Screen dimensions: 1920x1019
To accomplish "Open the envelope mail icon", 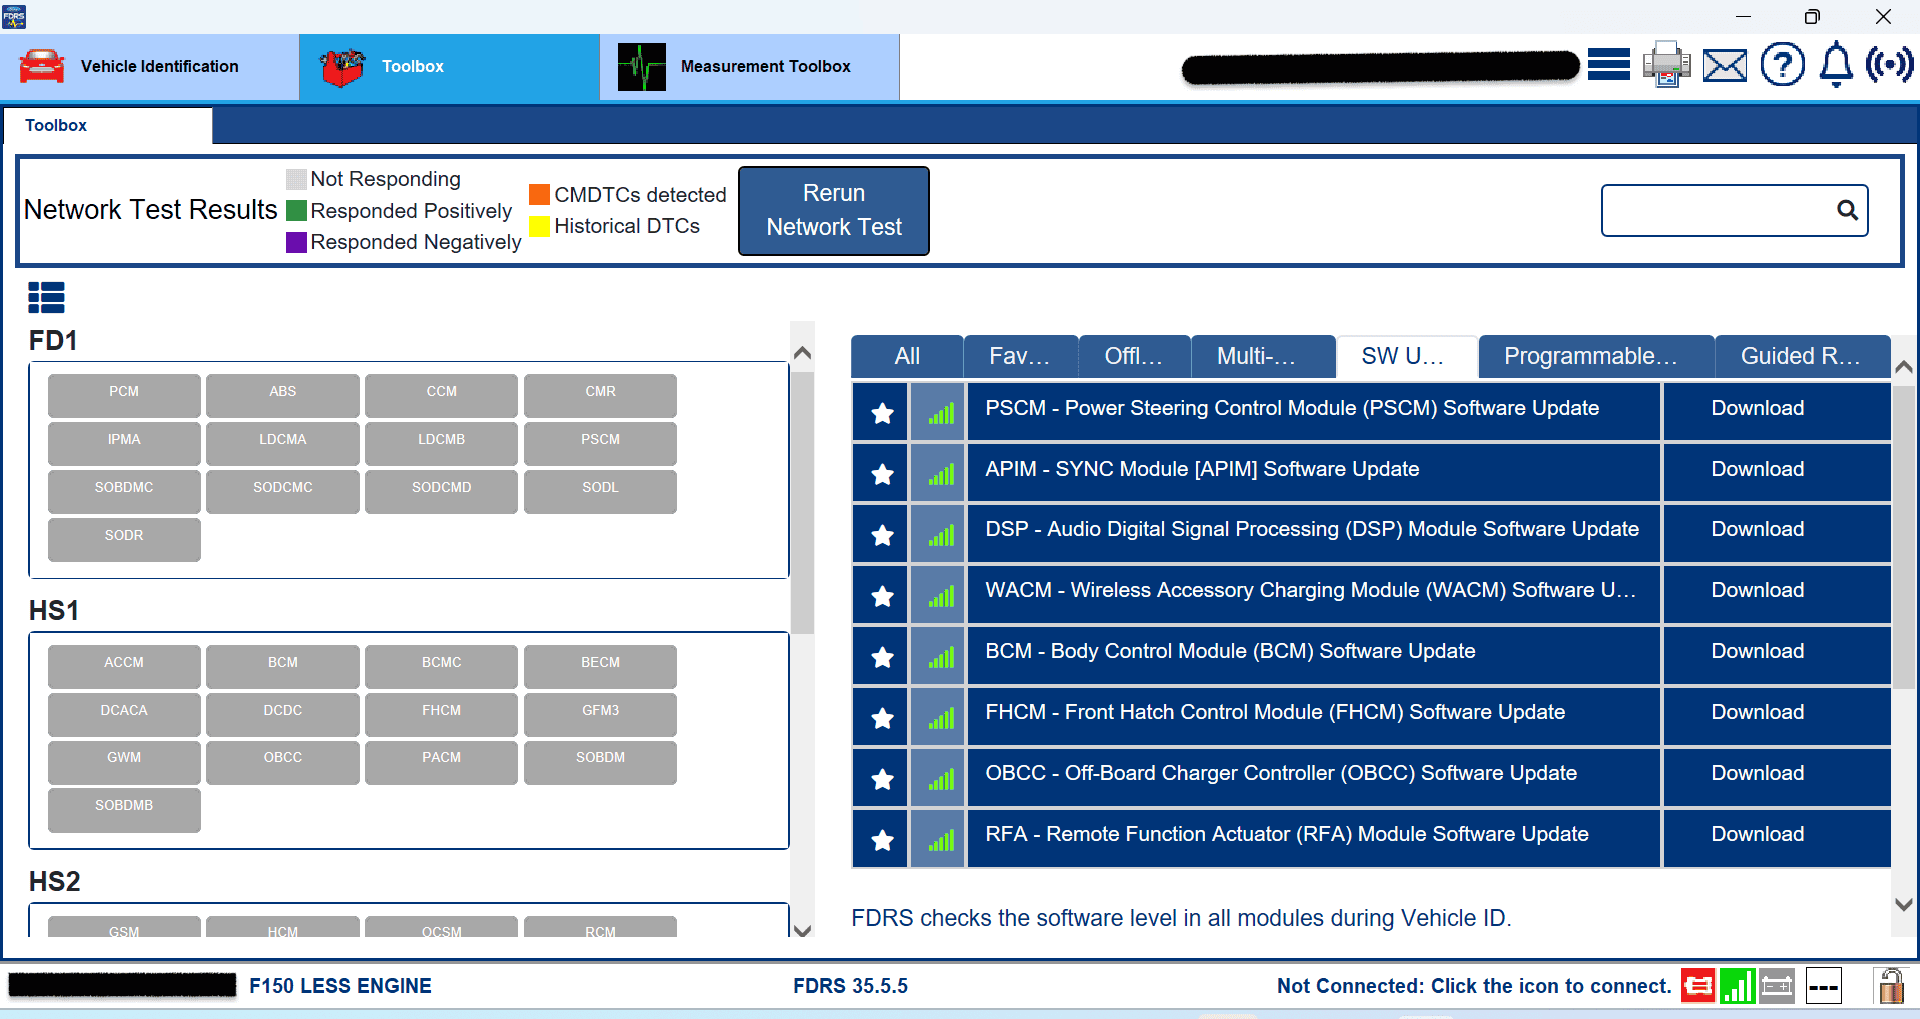I will pos(1724,66).
